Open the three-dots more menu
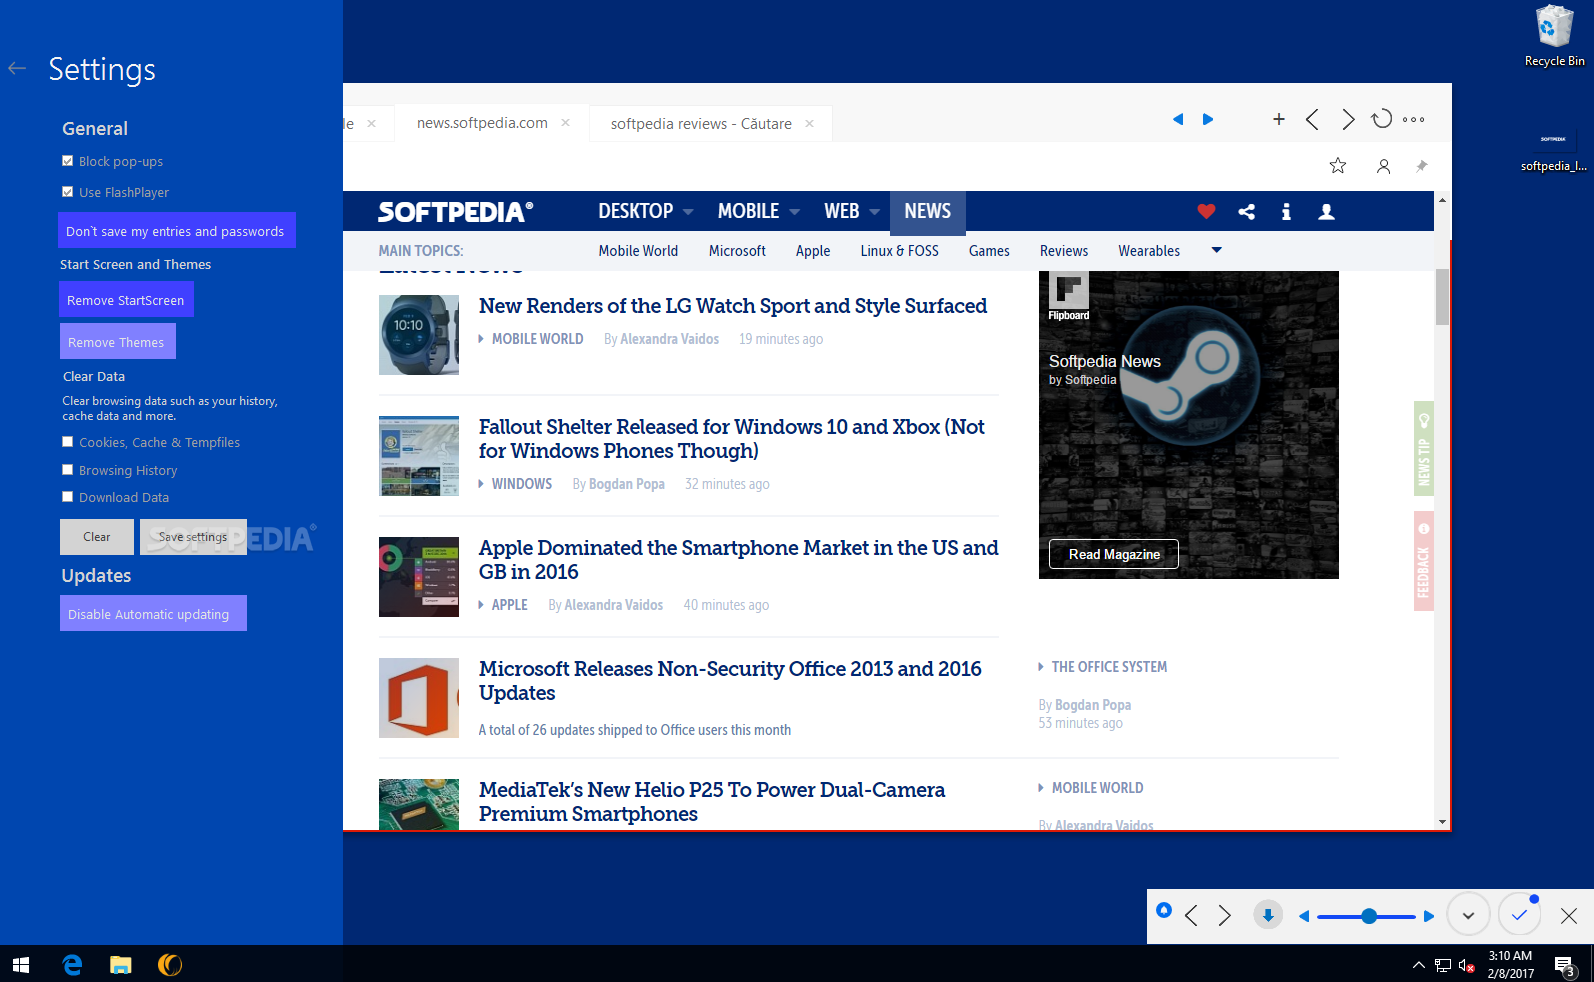The width and height of the screenshot is (1594, 982). pyautogui.click(x=1414, y=119)
